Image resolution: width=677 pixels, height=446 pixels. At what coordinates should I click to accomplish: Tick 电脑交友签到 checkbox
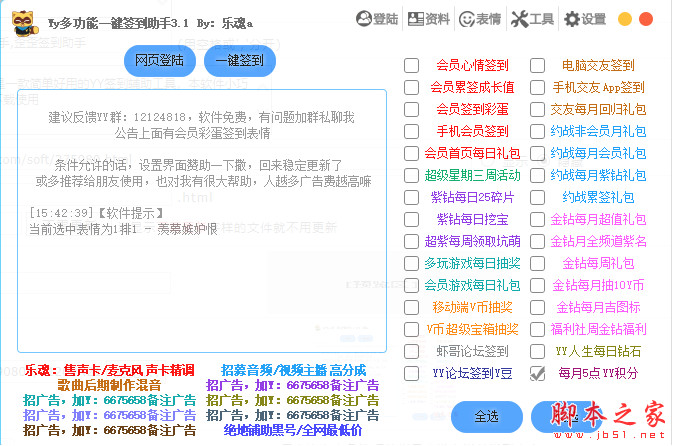[538, 66]
